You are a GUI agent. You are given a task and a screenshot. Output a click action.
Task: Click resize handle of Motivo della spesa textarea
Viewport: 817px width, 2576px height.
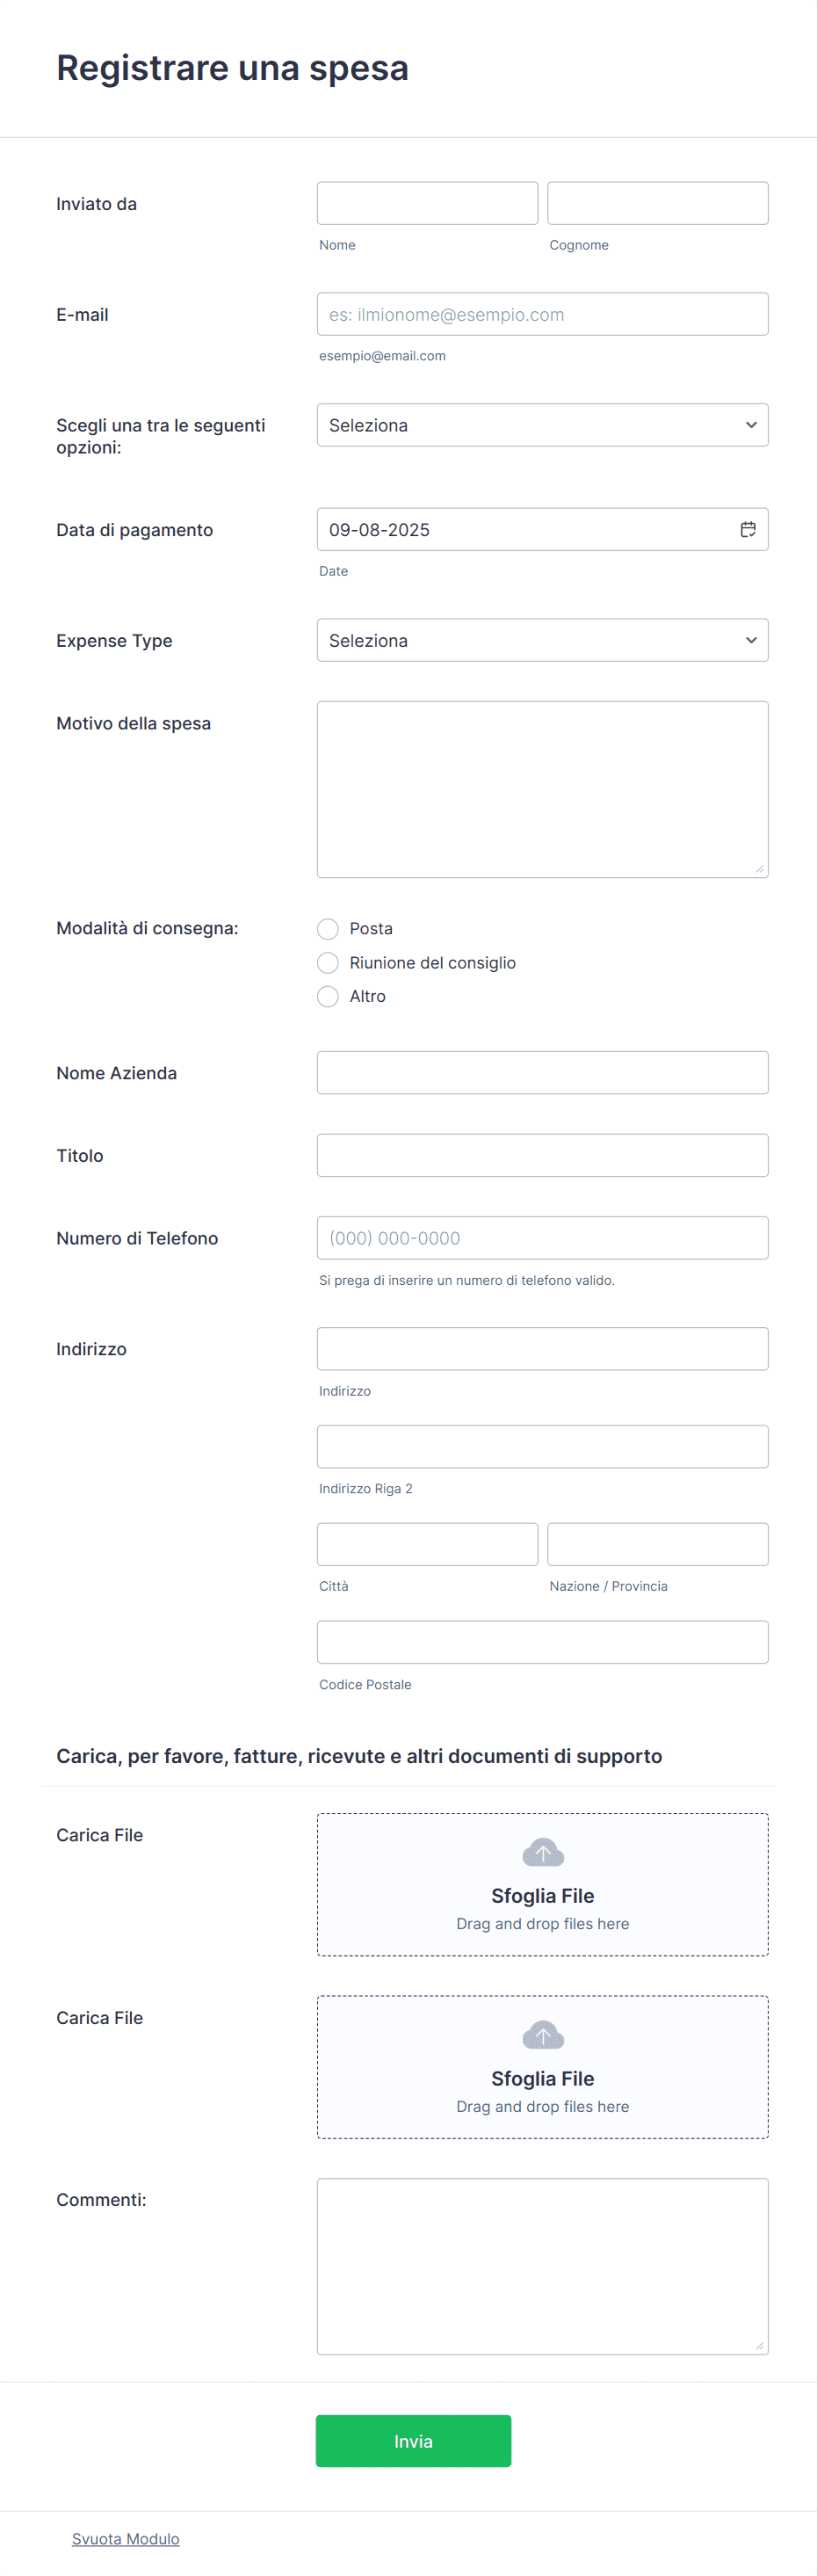(760, 869)
